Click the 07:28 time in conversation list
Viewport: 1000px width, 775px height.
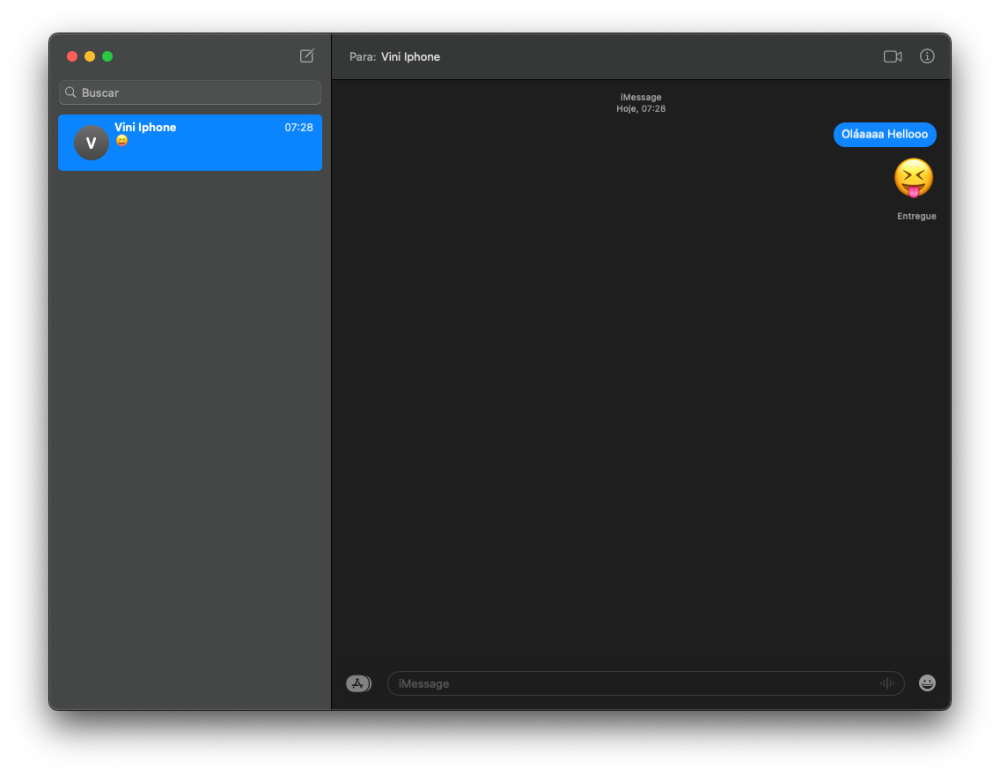click(298, 128)
